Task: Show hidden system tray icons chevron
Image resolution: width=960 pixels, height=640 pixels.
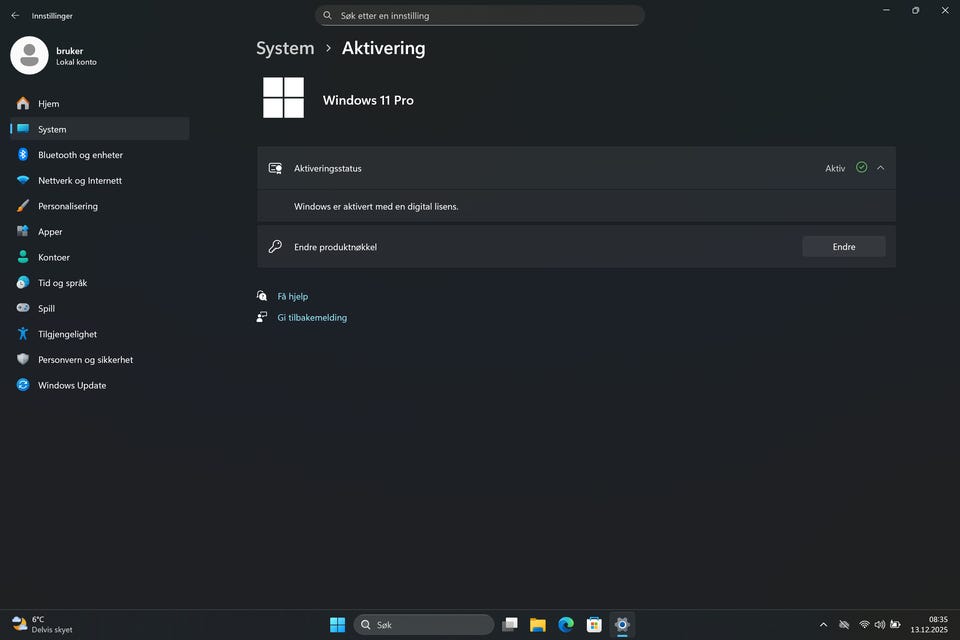Action: click(x=823, y=625)
